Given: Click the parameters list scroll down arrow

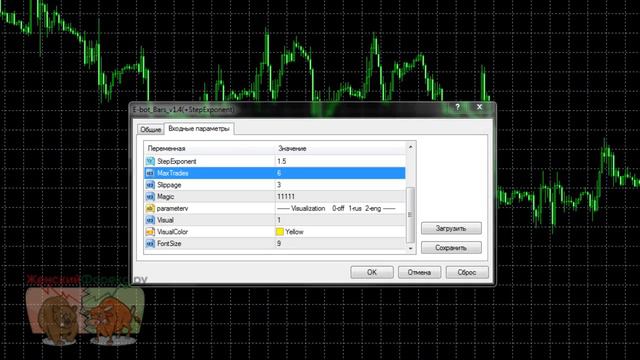Looking at the screenshot, I should 411,248.
